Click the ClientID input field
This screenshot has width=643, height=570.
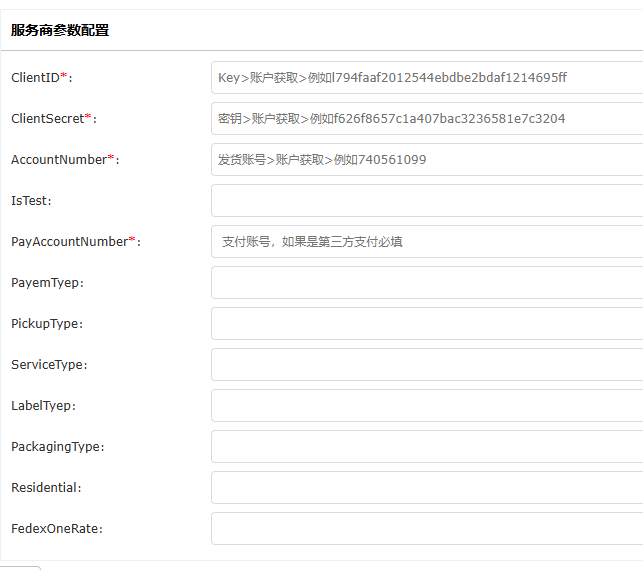[426, 78]
